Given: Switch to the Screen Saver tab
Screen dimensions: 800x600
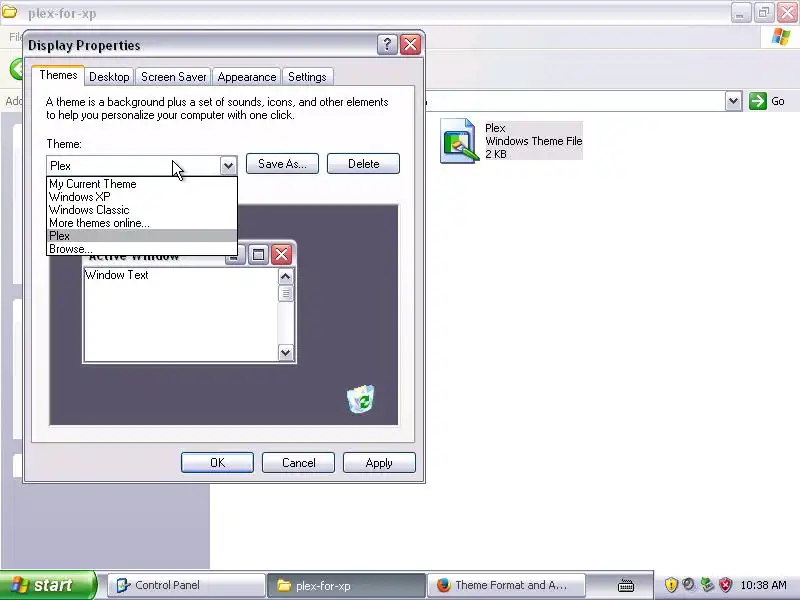Looking at the screenshot, I should pos(173,77).
